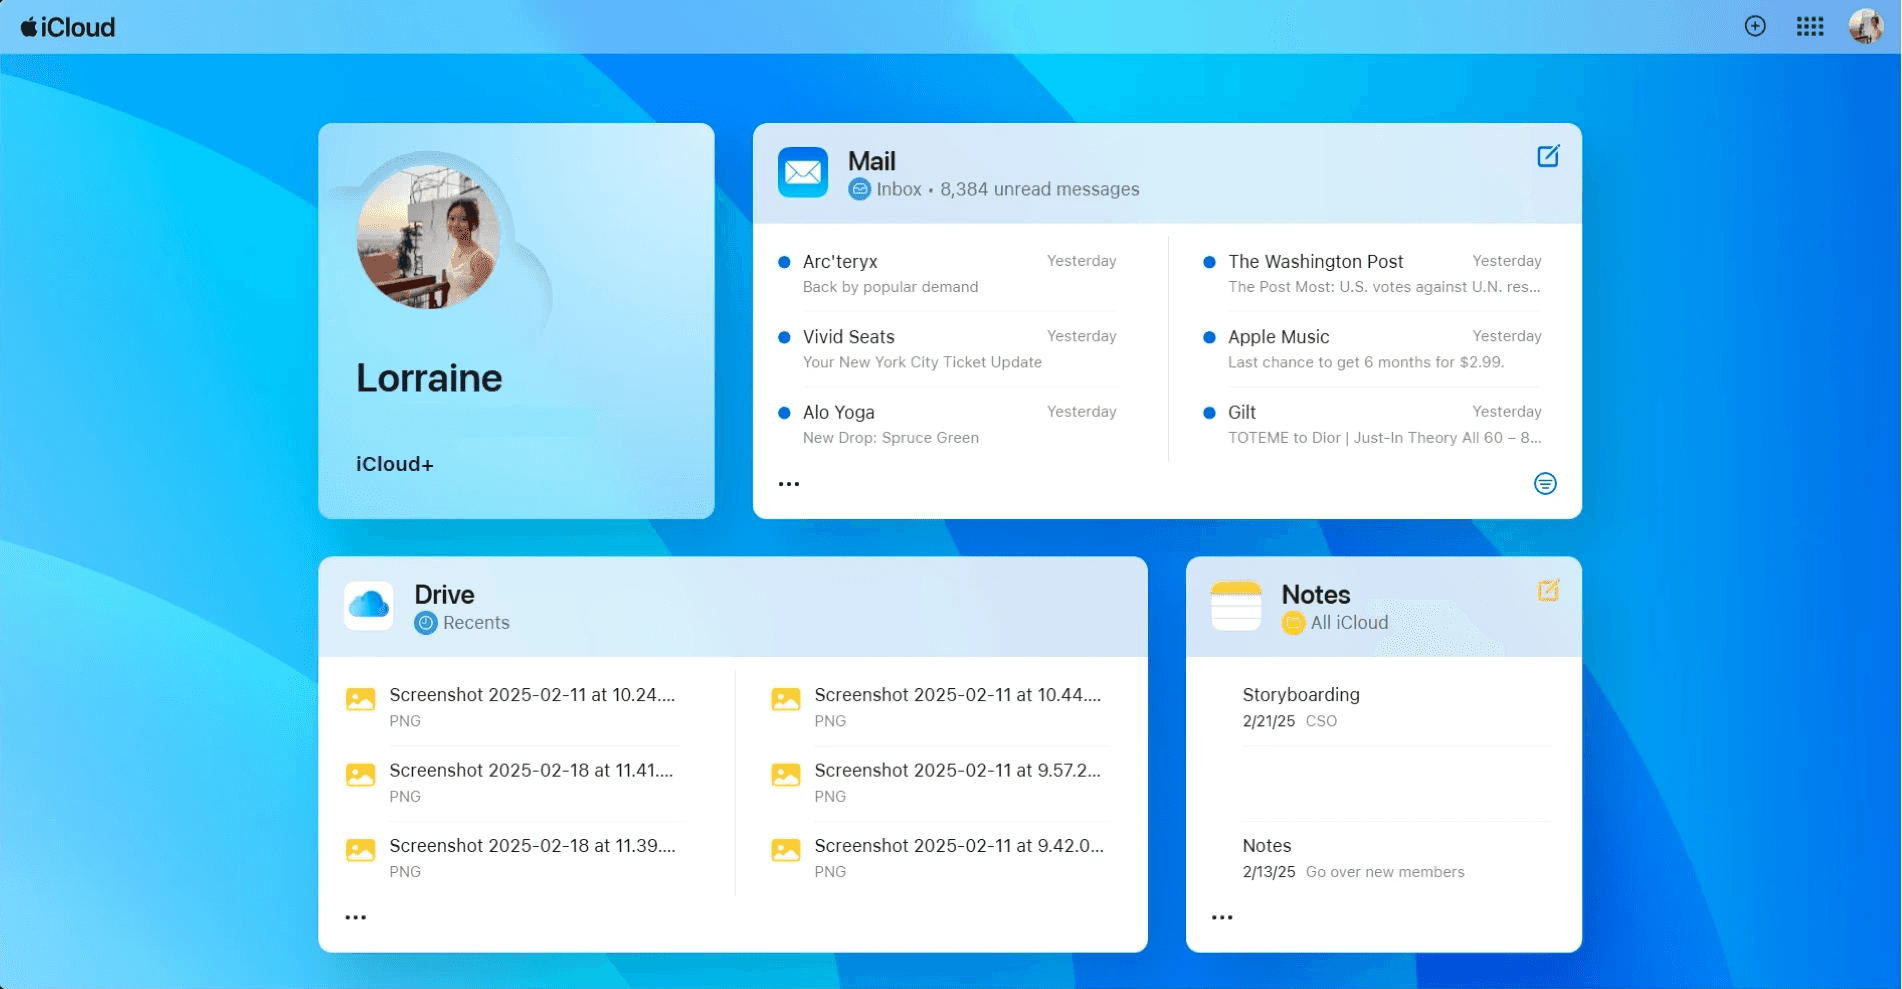Open the Notes tile three-dot menu
Viewport: 1902px width, 989px height.
[1222, 917]
